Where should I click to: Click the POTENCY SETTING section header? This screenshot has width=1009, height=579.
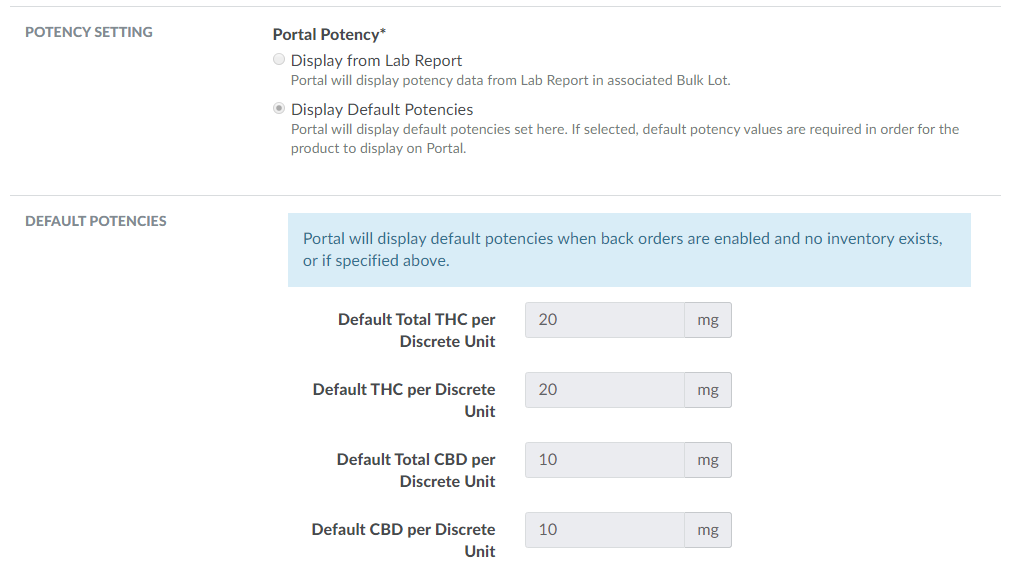pos(89,32)
